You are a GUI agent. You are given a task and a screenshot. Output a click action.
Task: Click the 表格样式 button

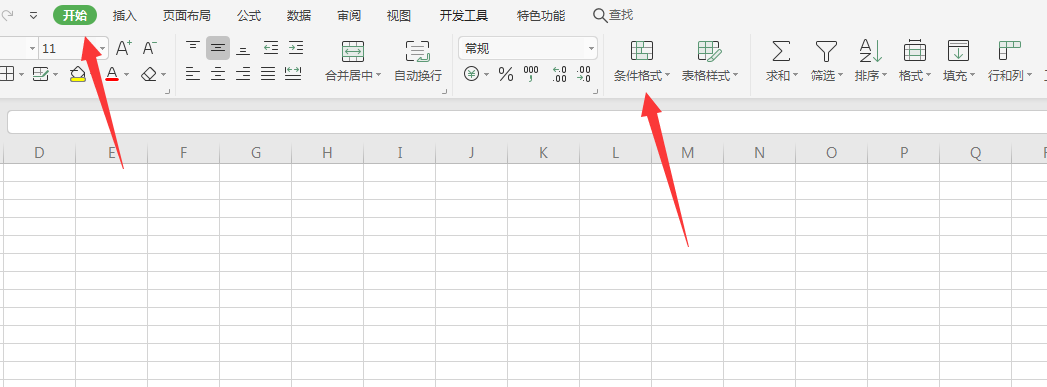coord(710,61)
